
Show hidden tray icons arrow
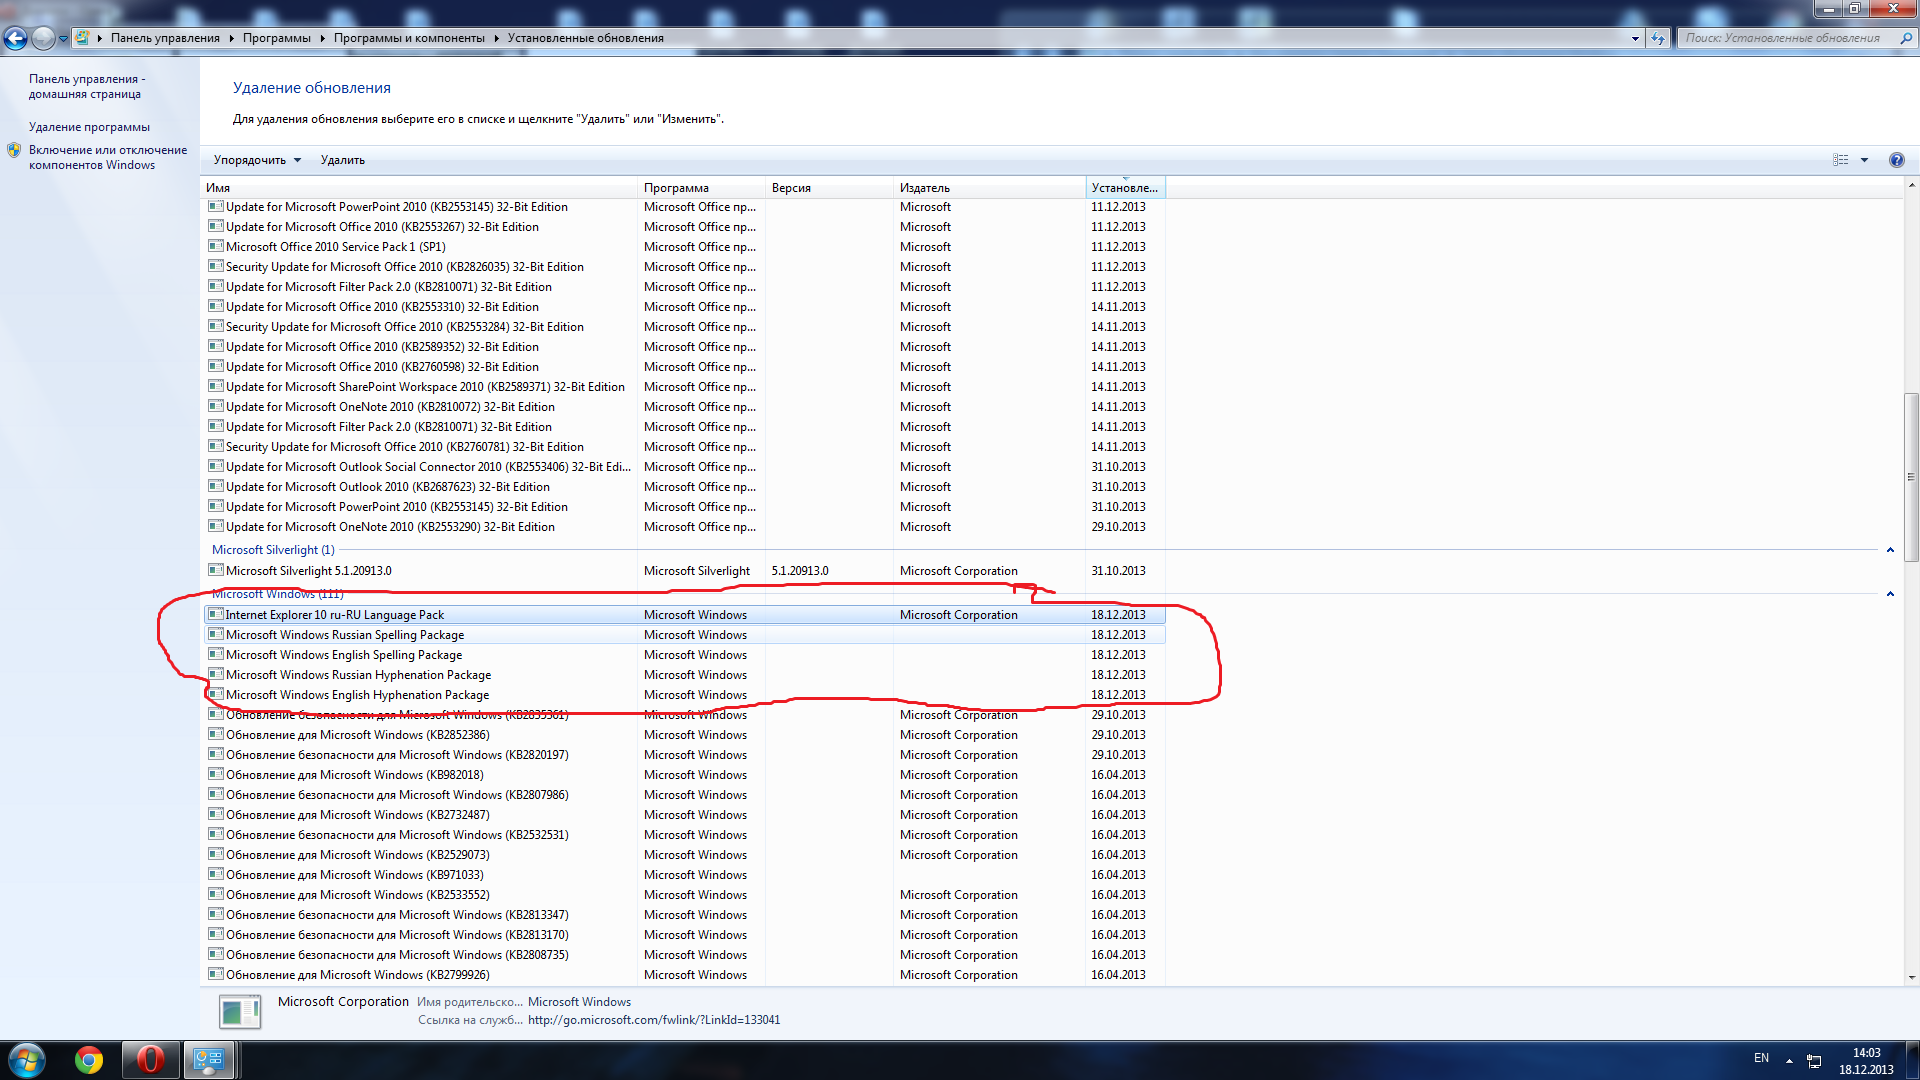point(1789,1060)
